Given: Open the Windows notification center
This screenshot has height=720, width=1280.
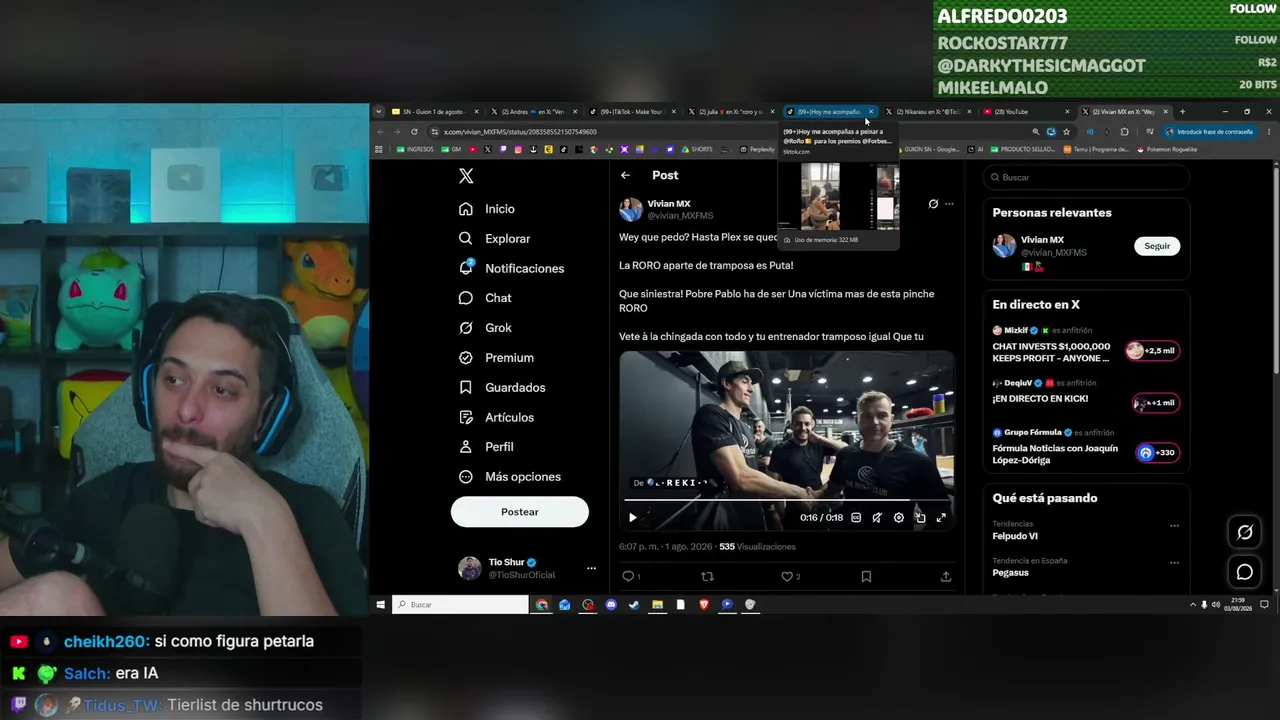Looking at the screenshot, I should click(x=1265, y=605).
